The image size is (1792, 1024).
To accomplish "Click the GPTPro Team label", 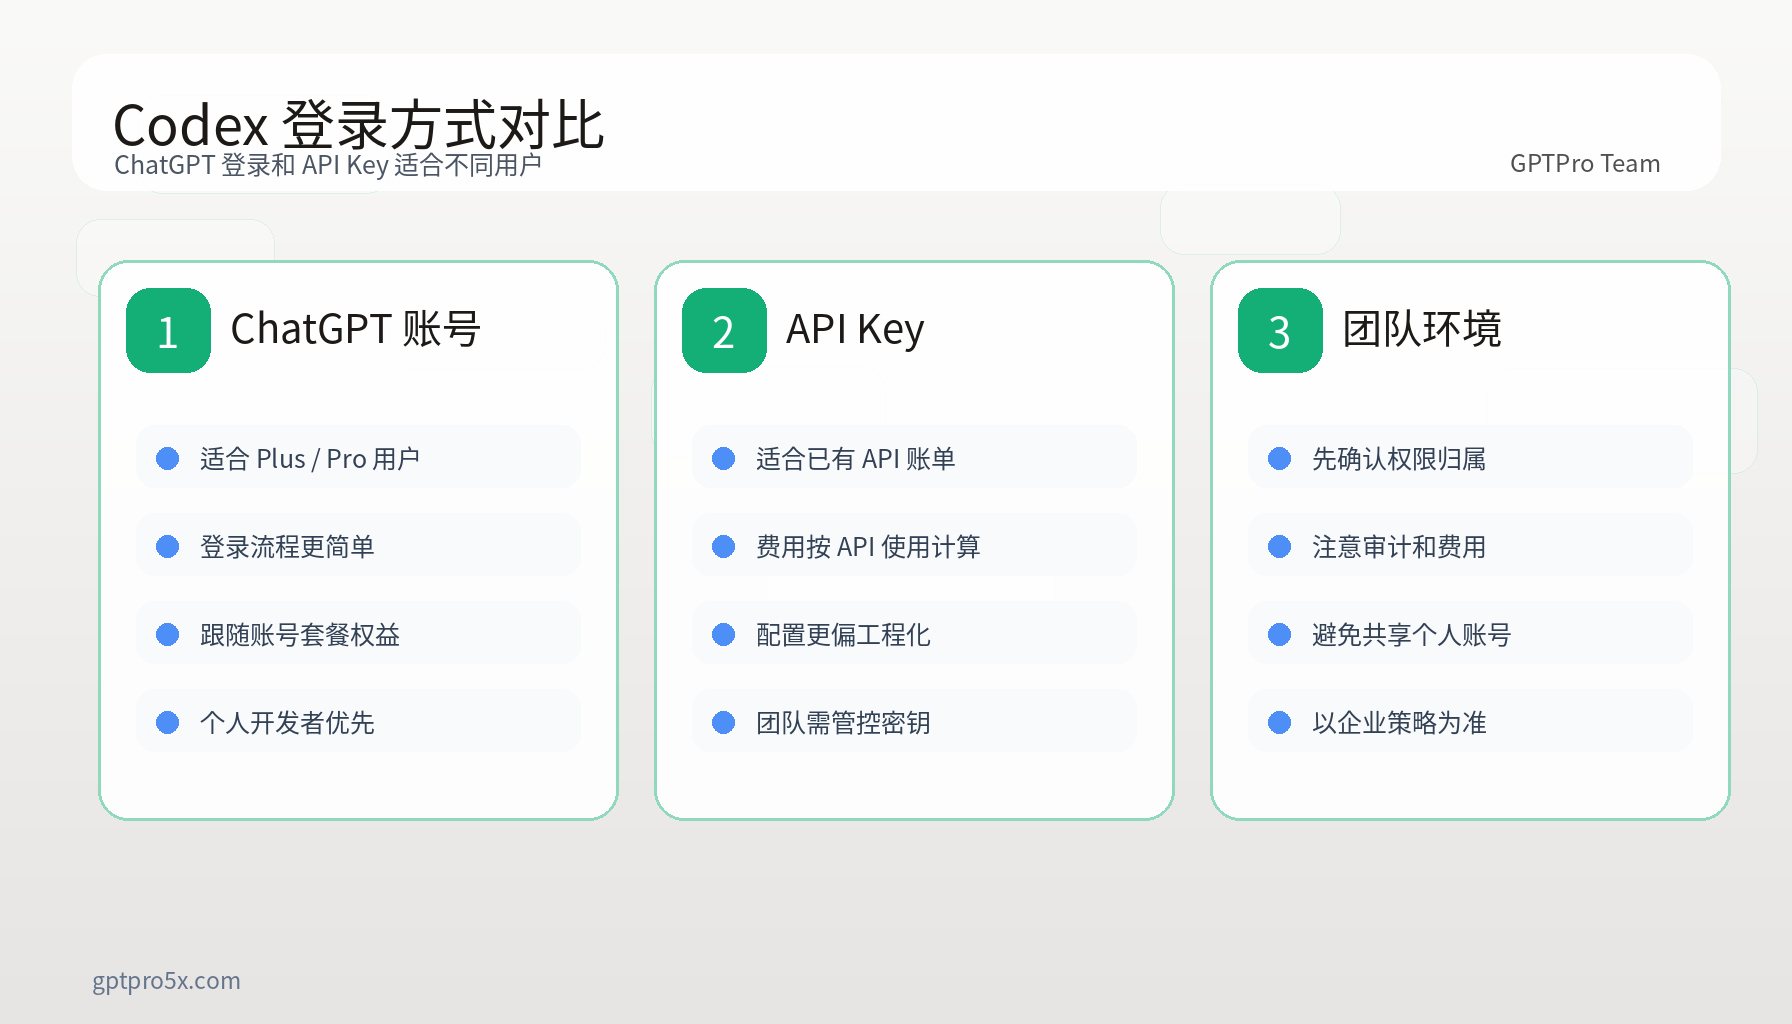I will click(1585, 164).
